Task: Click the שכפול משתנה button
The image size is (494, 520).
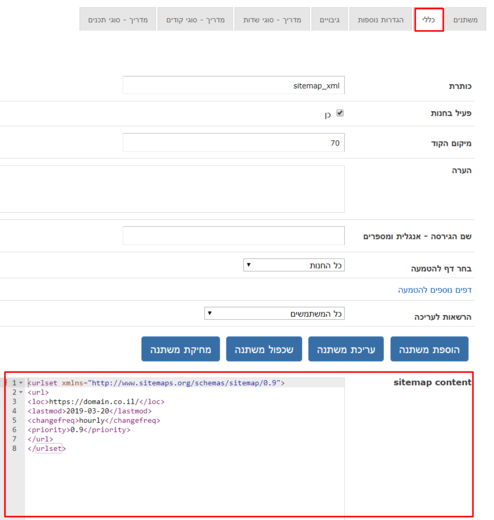Action: pyautogui.click(x=264, y=349)
